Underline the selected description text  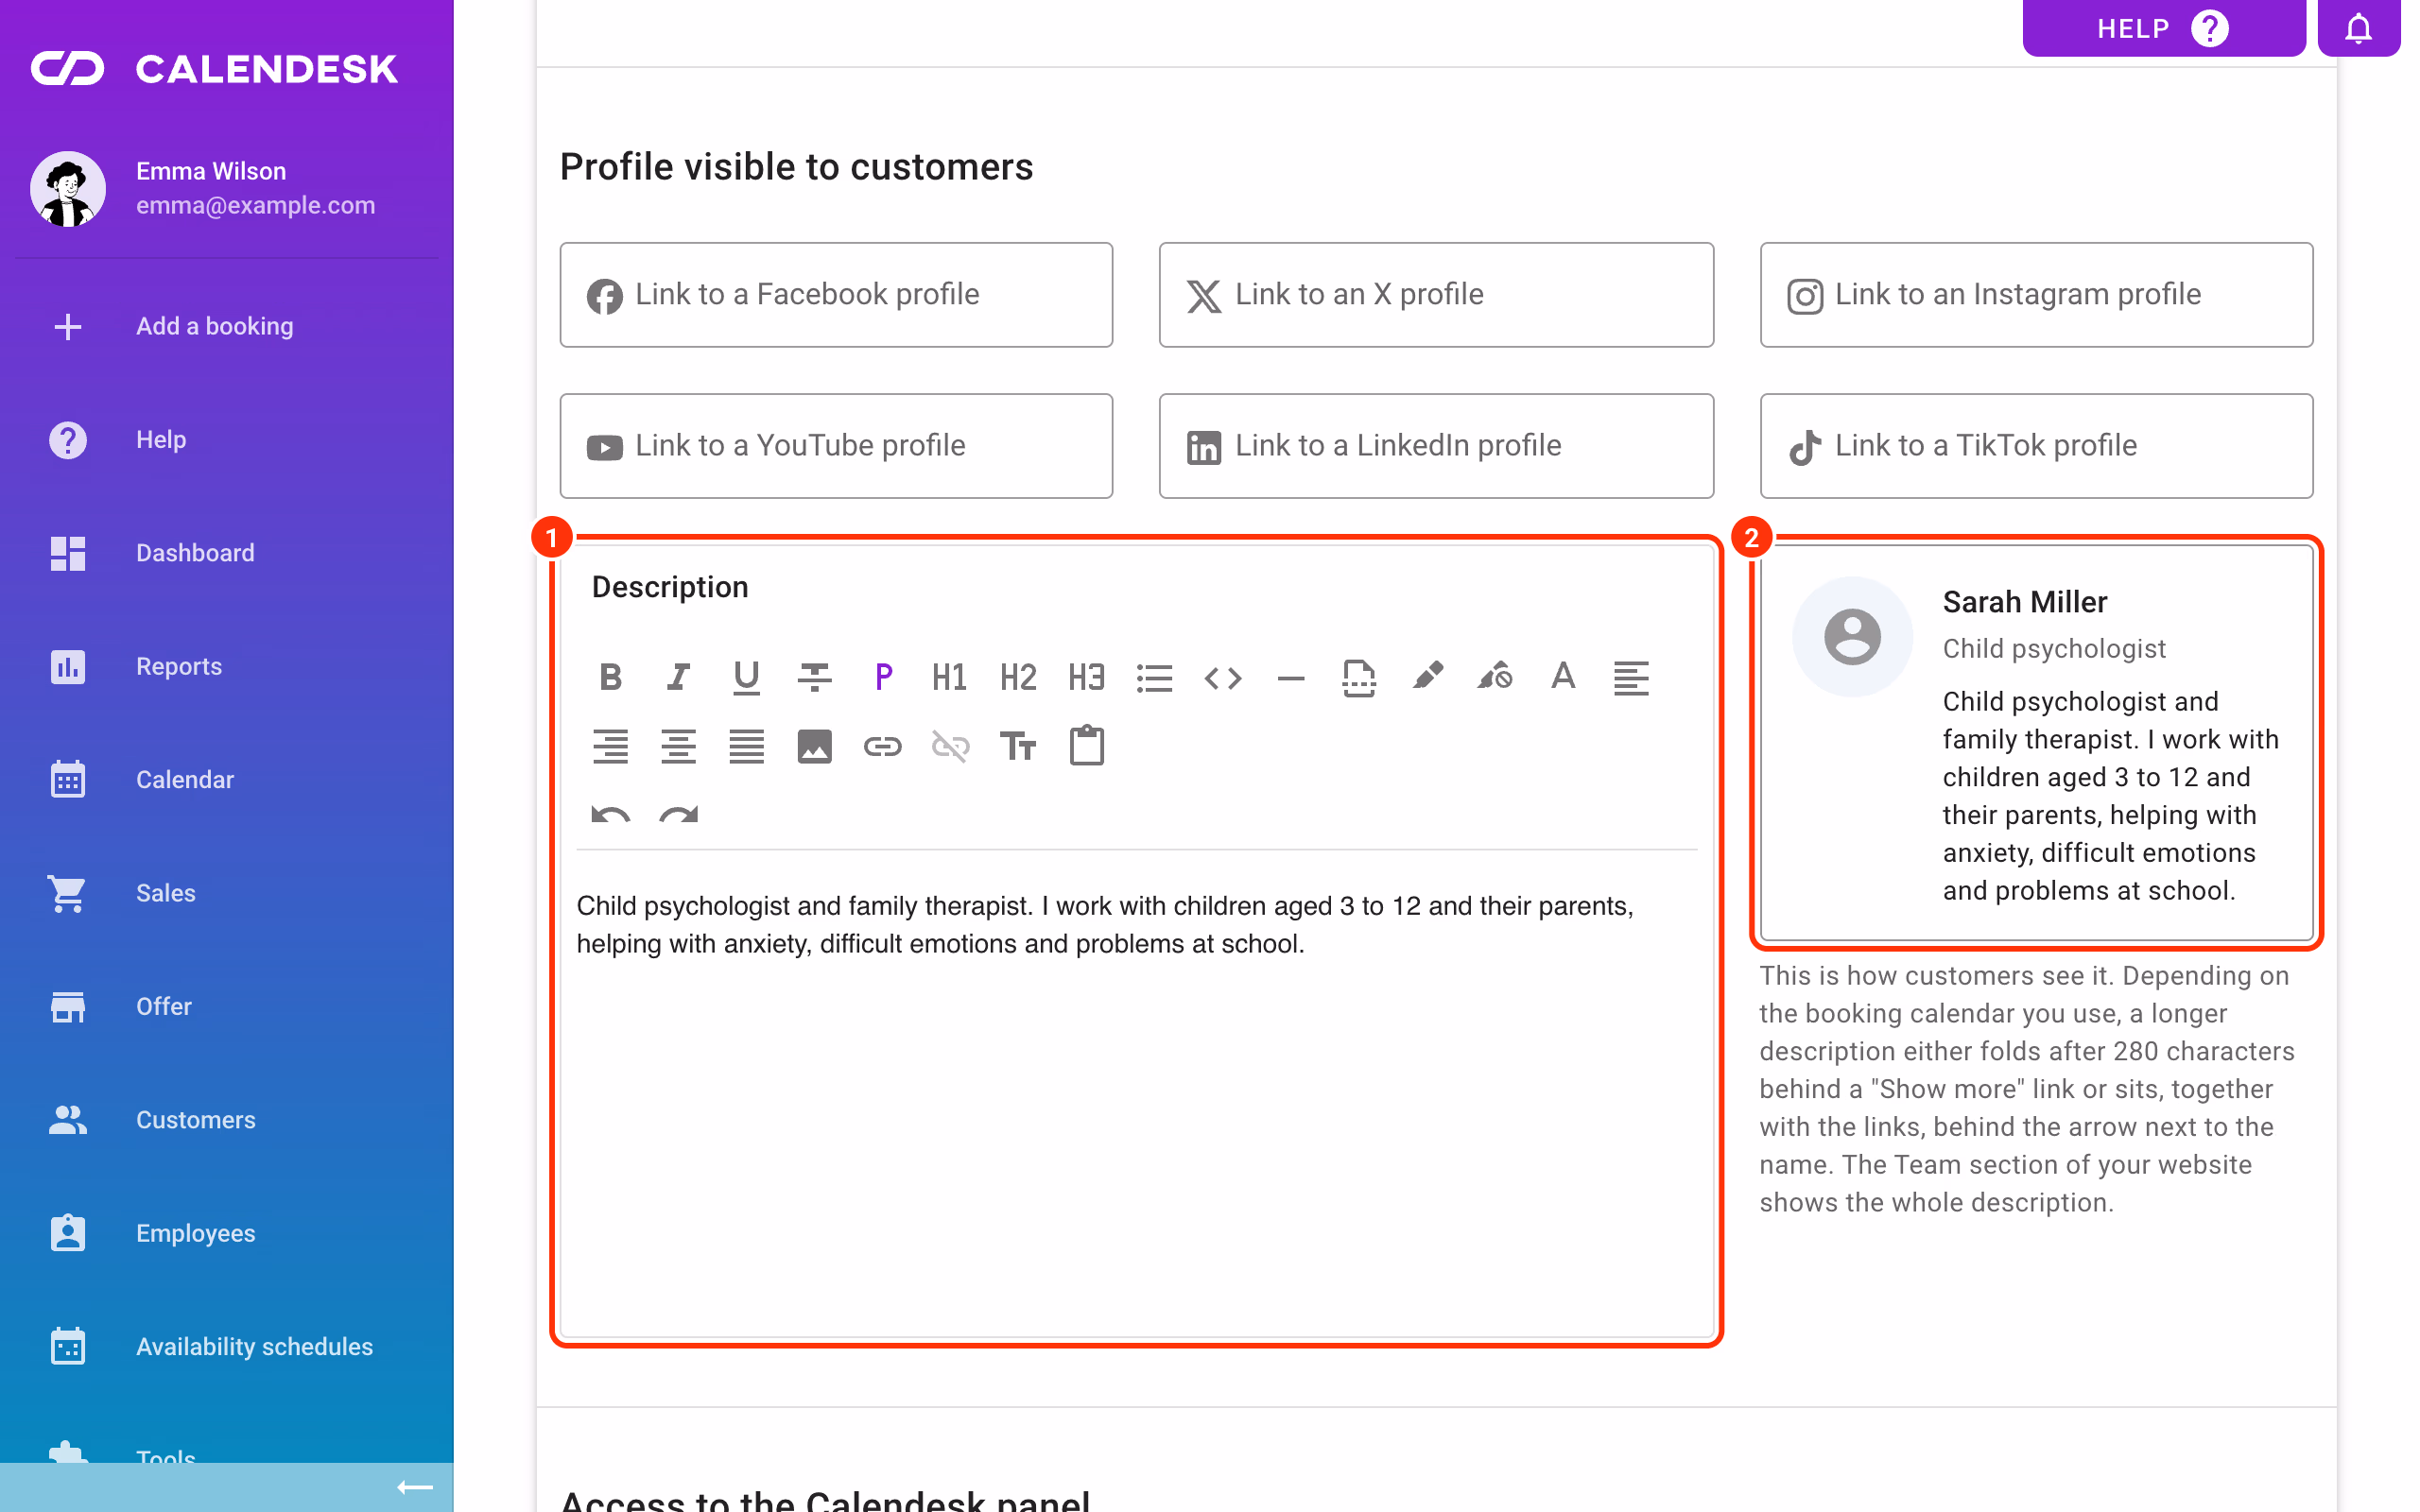(x=746, y=677)
